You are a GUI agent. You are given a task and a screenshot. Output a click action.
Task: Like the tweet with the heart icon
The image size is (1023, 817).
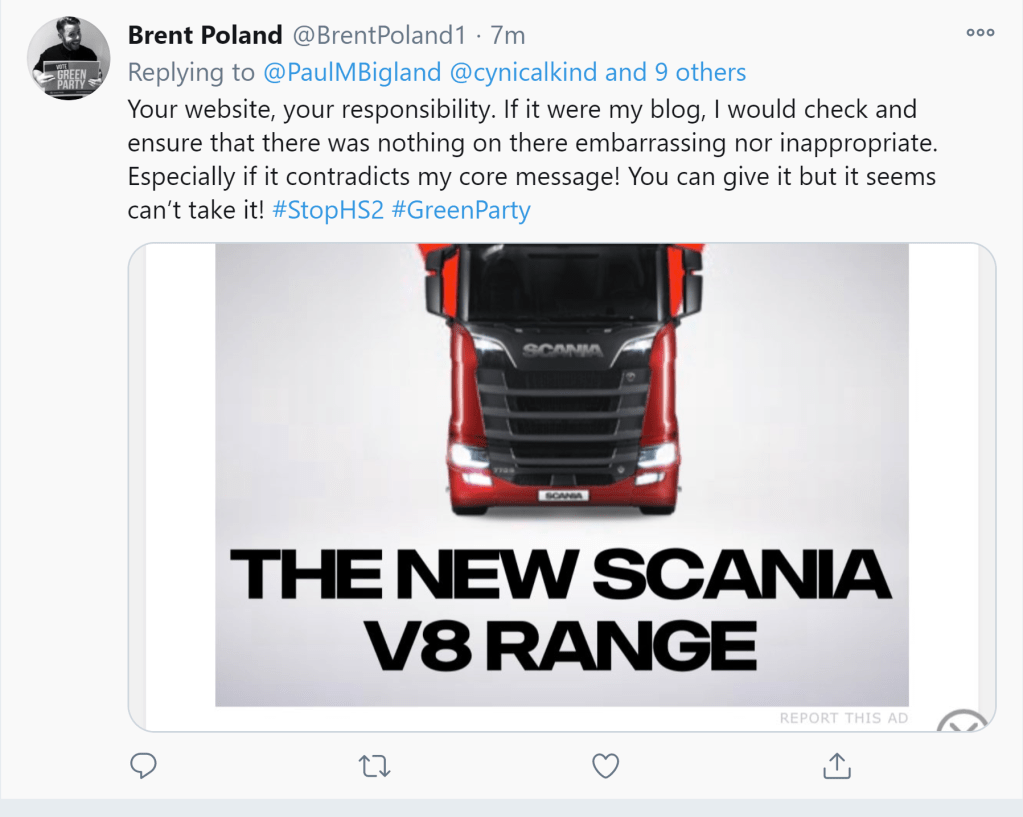click(x=605, y=766)
